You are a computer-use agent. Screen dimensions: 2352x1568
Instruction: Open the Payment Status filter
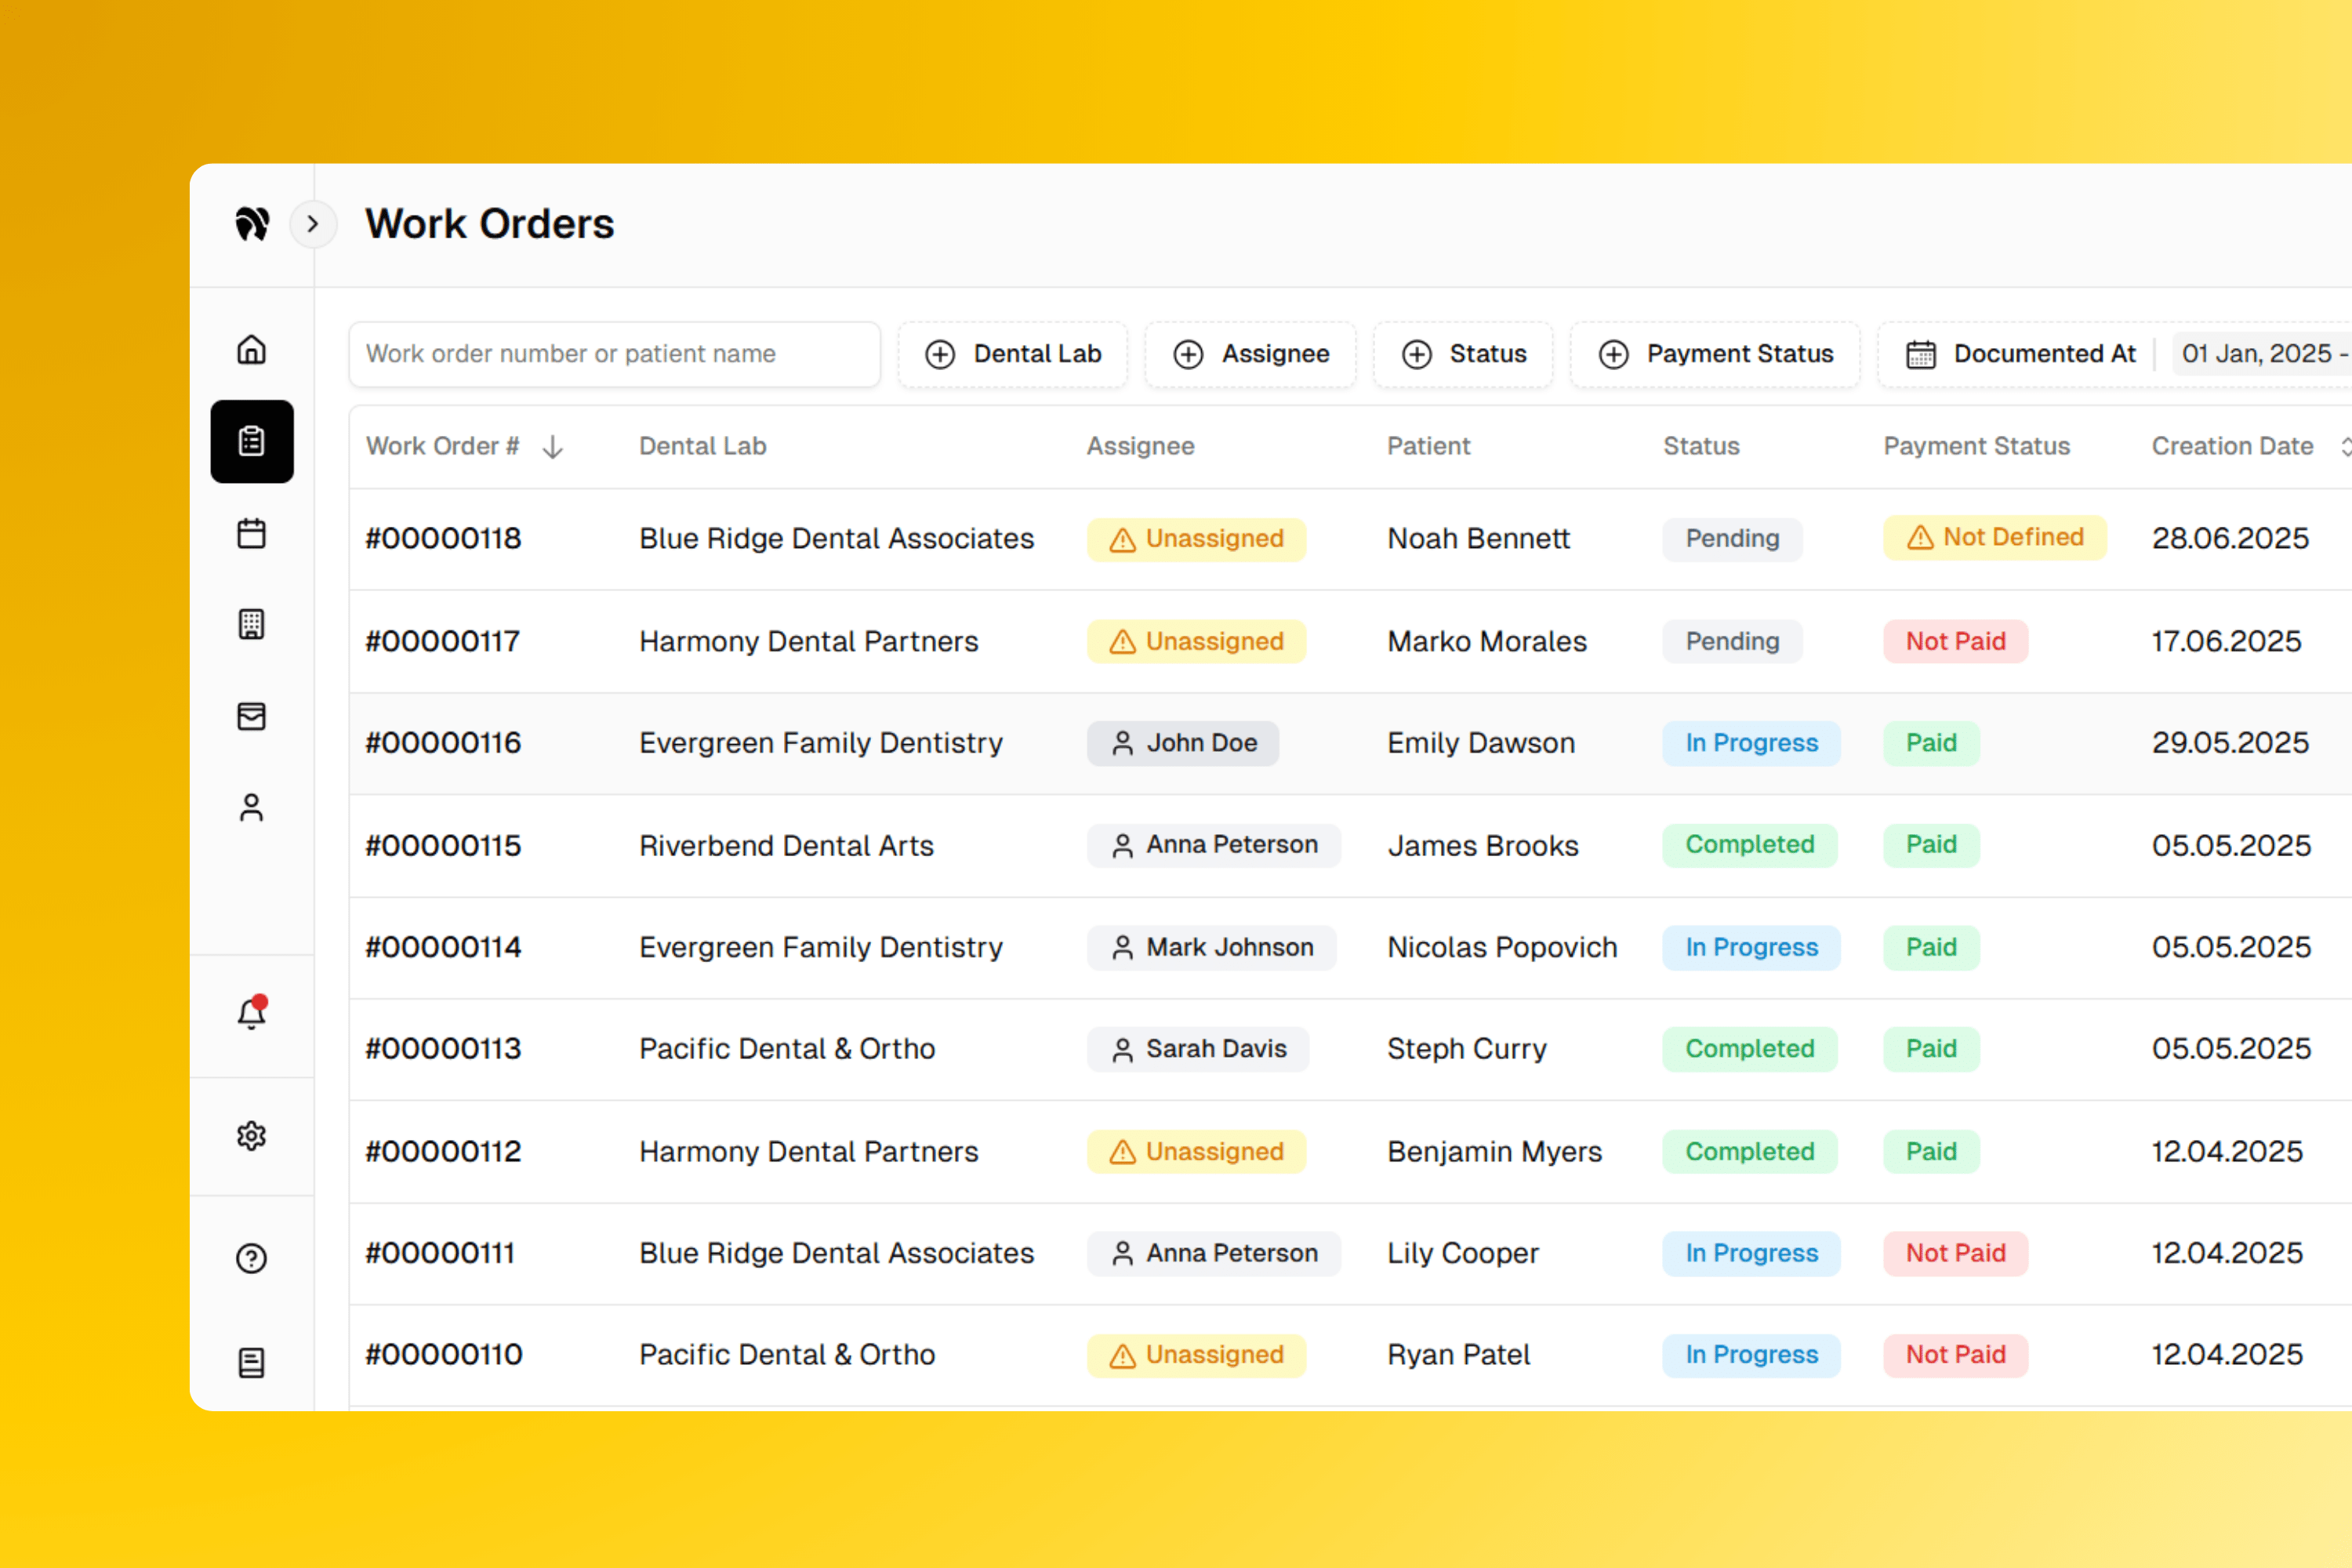[1715, 354]
